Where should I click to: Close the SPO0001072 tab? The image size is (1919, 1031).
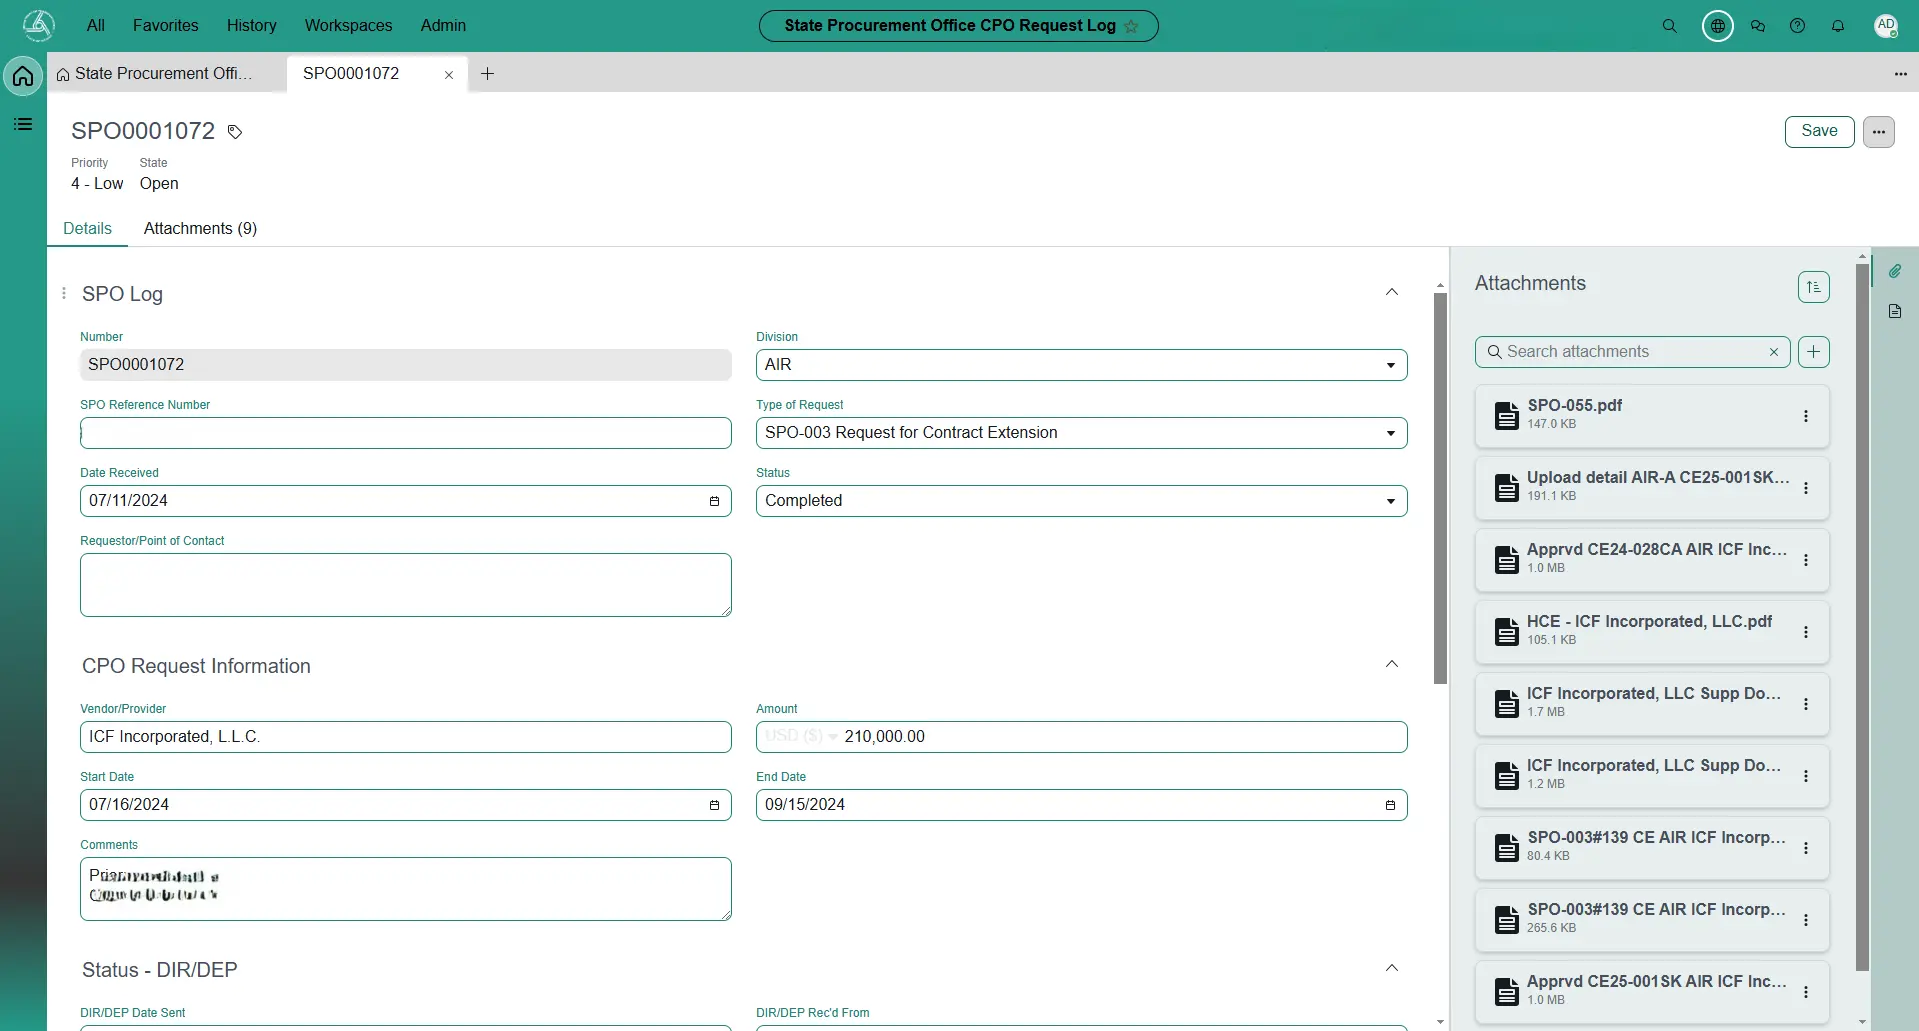coord(449,75)
